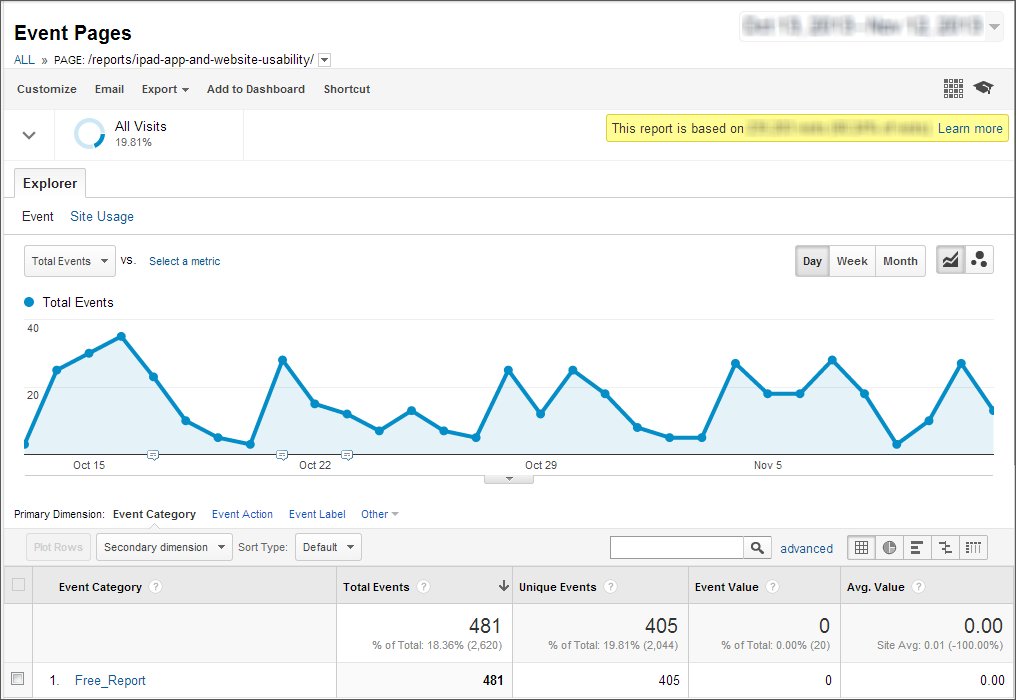The image size is (1016, 700).
Task: Switch to line chart view icon
Action: (950, 261)
